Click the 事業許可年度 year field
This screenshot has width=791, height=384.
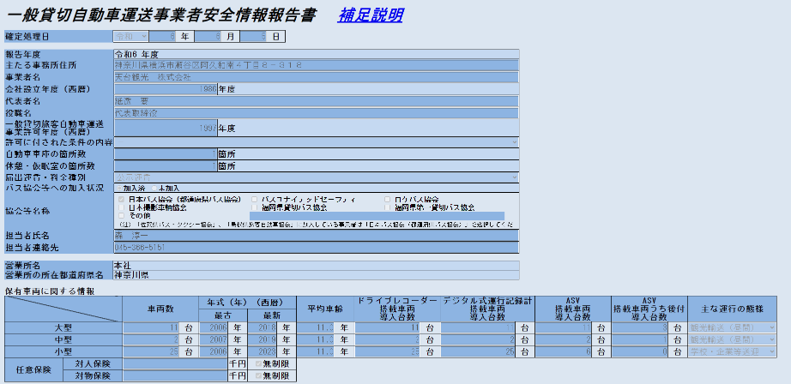165,128
